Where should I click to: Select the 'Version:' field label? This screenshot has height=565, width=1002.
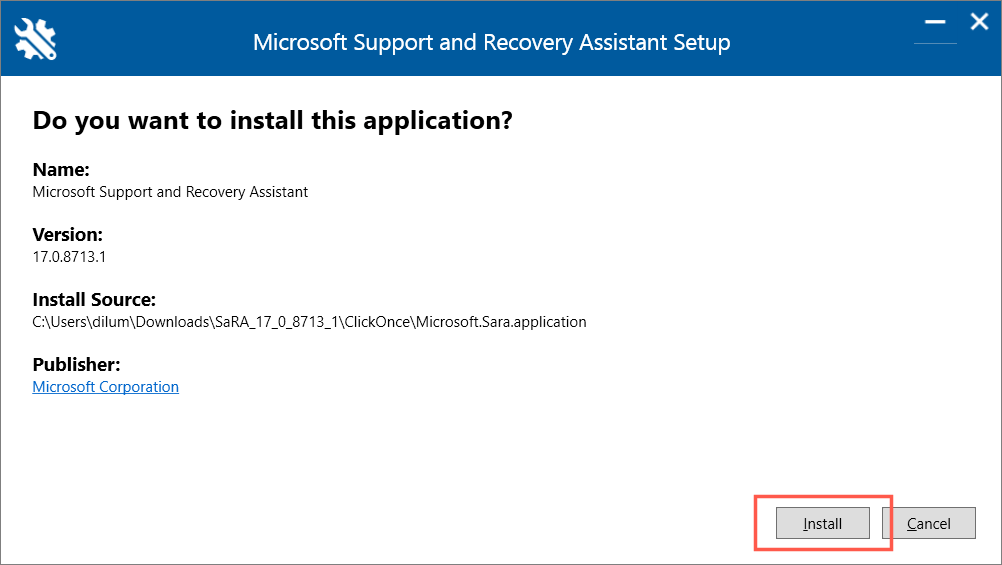(67, 235)
